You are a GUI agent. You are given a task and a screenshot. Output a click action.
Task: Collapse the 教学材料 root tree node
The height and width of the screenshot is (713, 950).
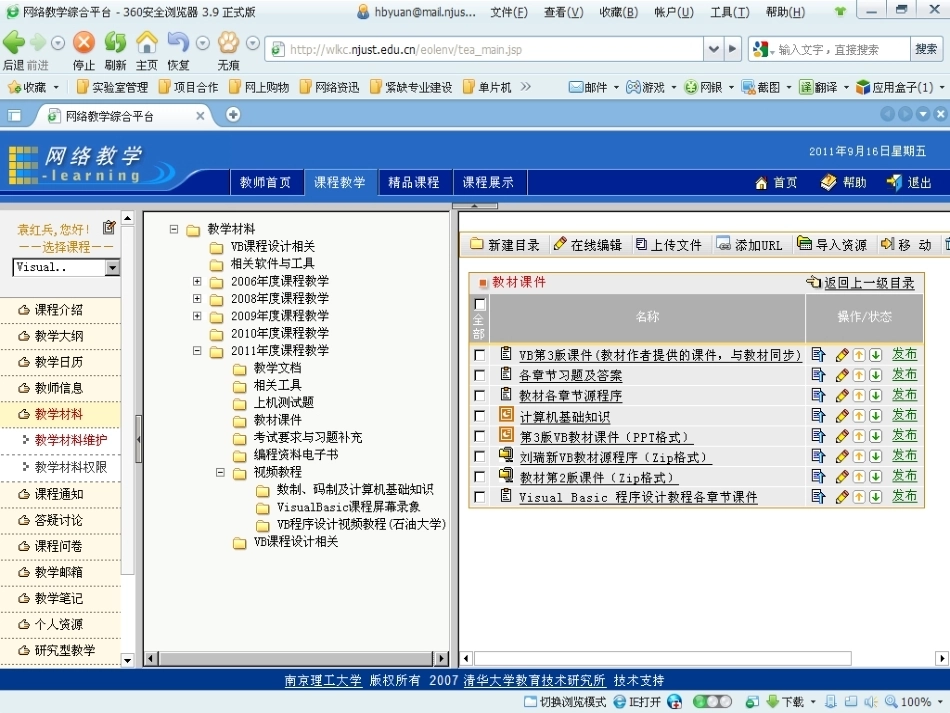174,229
